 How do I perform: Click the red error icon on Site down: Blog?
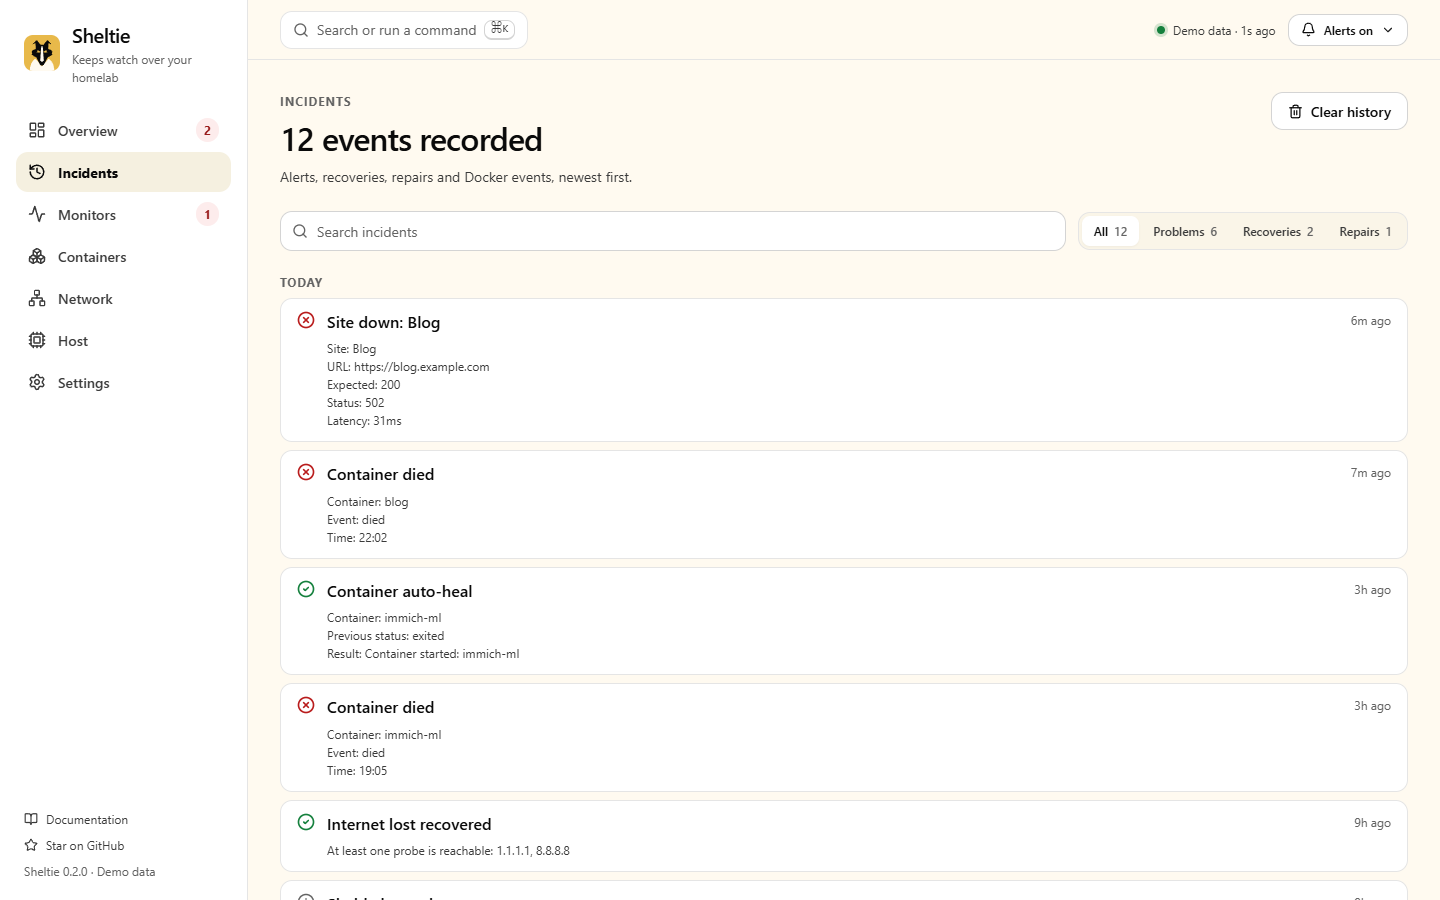tap(306, 320)
